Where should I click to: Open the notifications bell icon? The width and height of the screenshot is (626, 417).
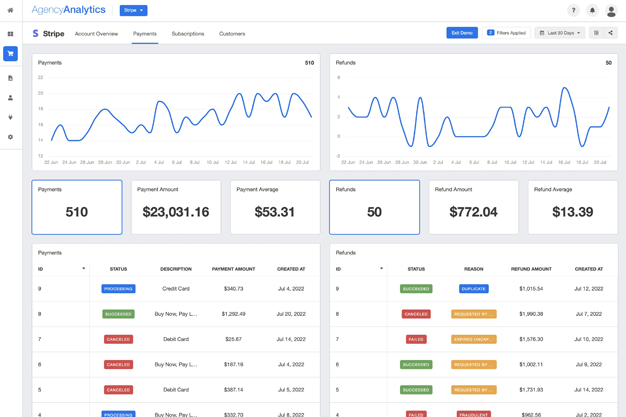592,10
